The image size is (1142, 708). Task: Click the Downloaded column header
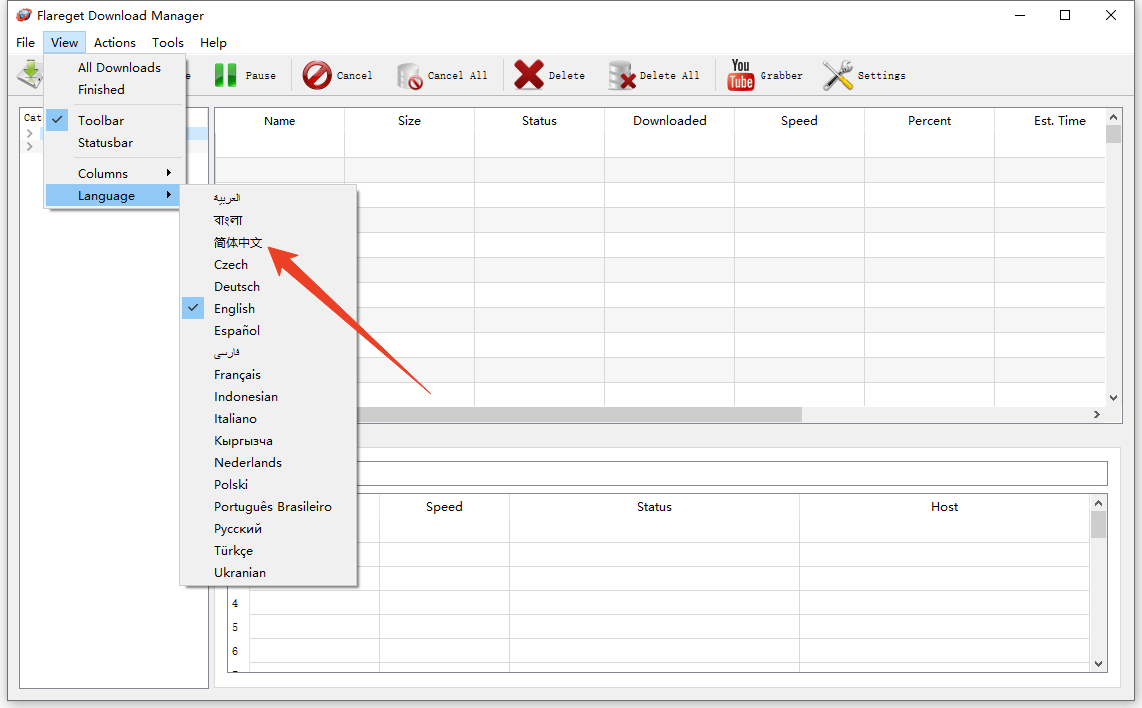pyautogui.click(x=669, y=121)
